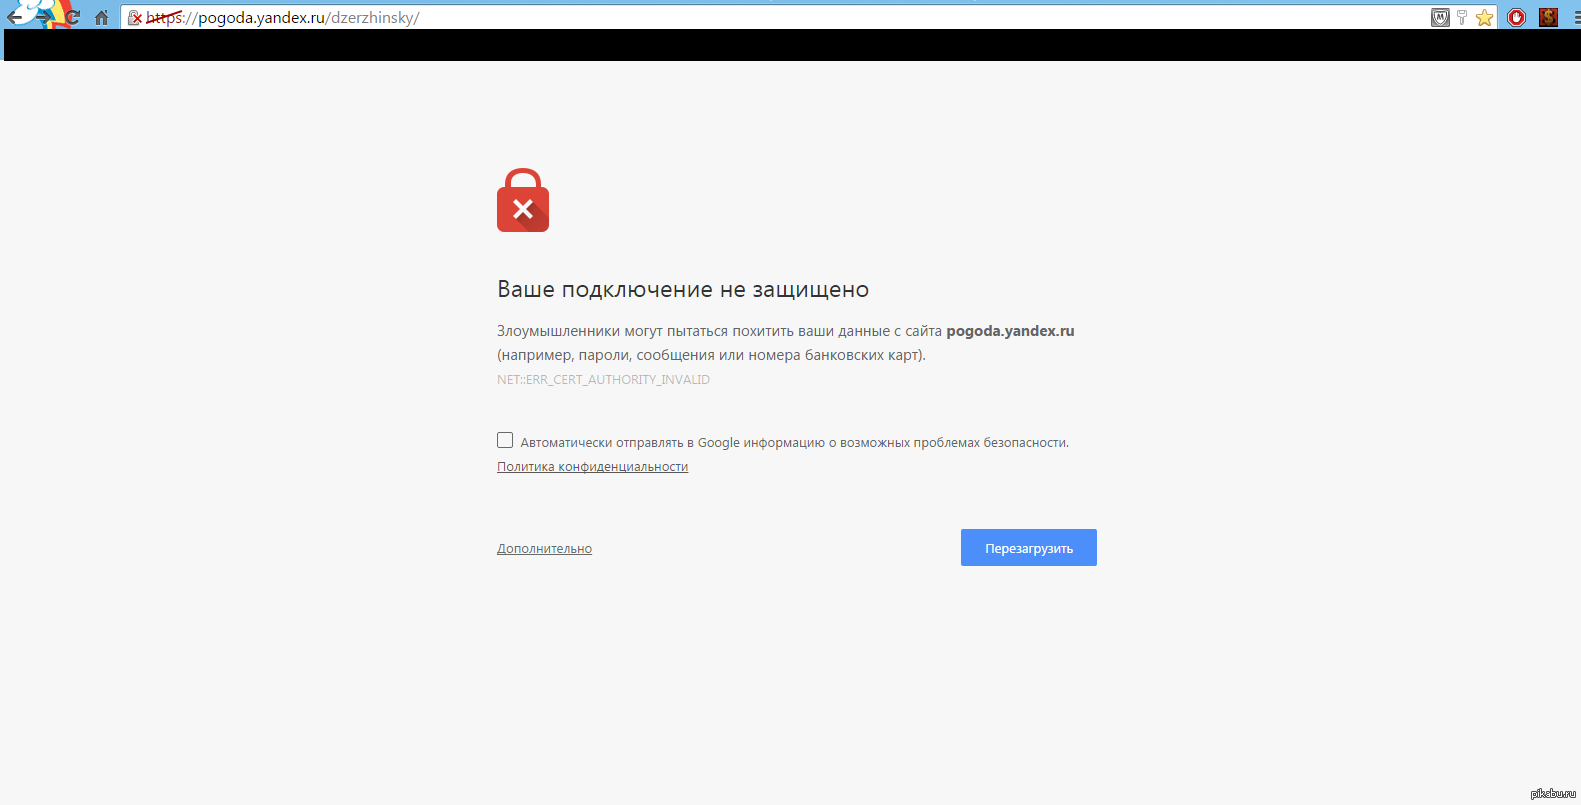Click the Перезагрузить button
1581x805 pixels.
pos(1028,548)
